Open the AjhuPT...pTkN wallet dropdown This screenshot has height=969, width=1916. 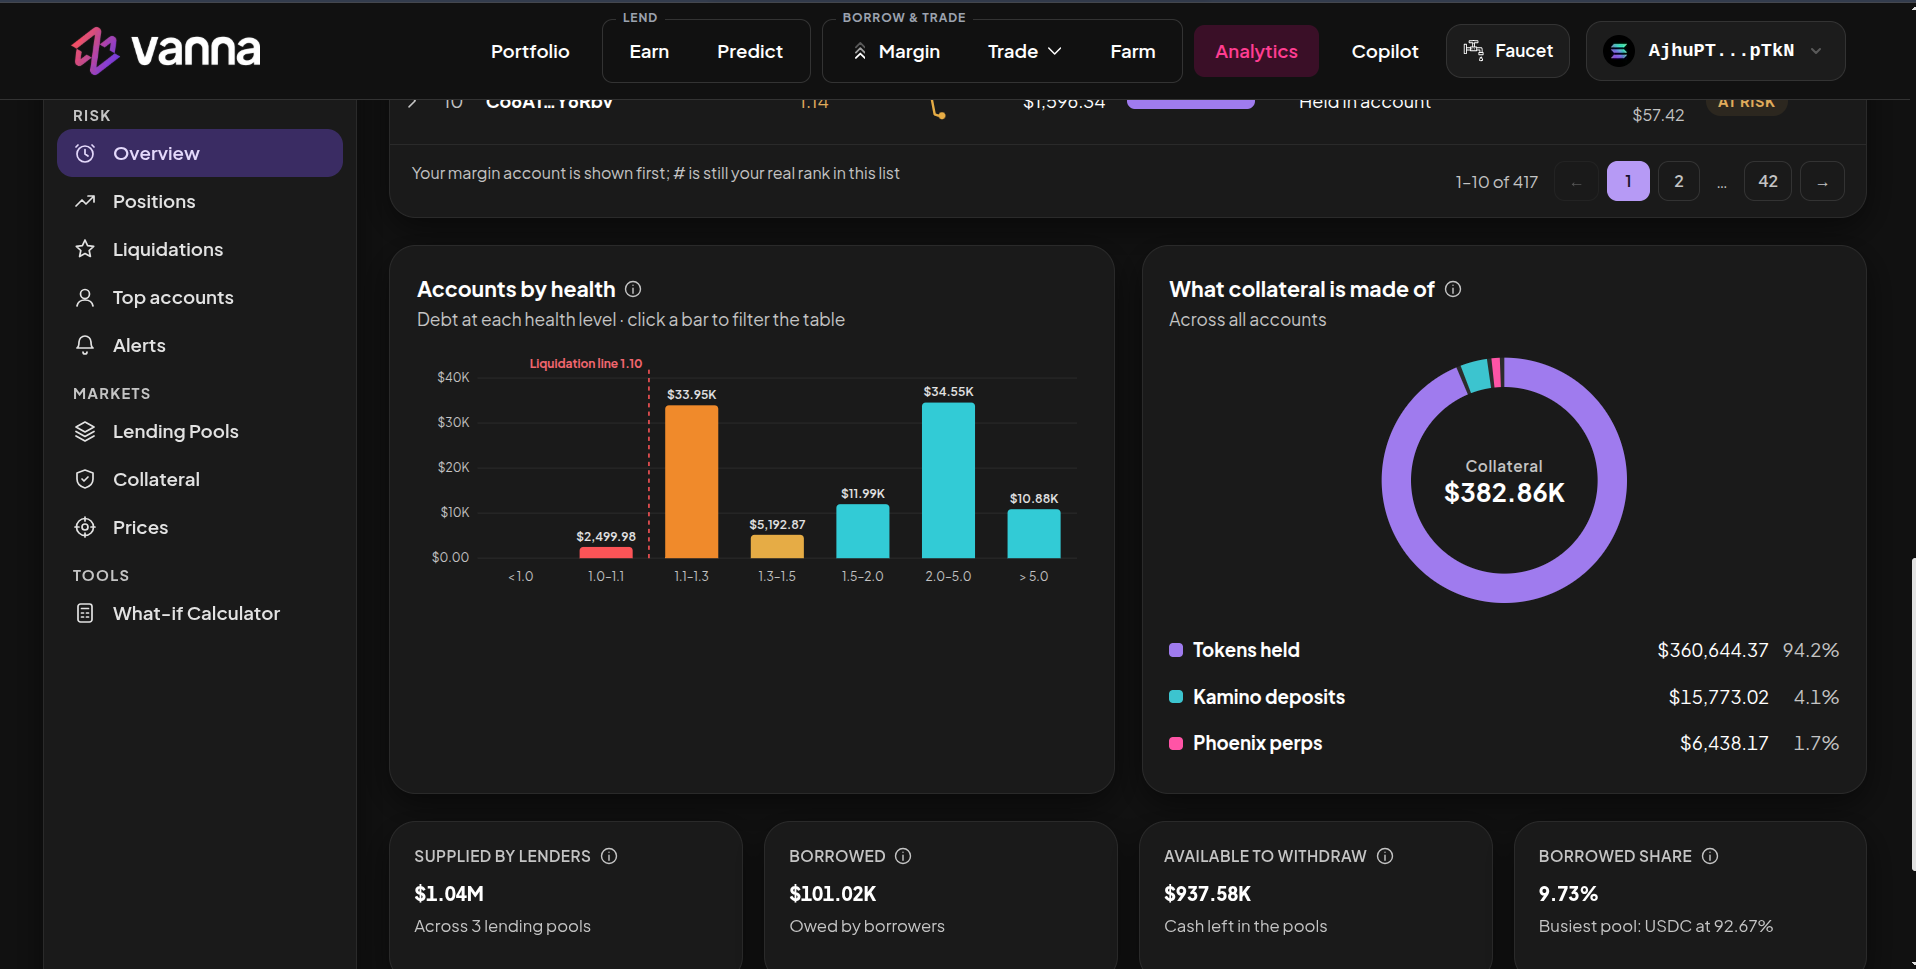point(1715,50)
